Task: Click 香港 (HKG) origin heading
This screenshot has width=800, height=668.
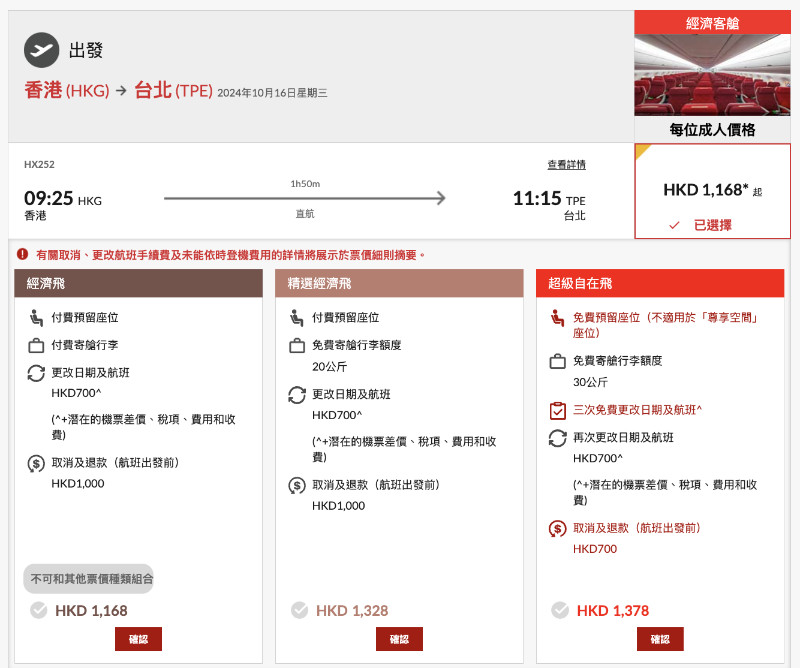Action: (67, 90)
